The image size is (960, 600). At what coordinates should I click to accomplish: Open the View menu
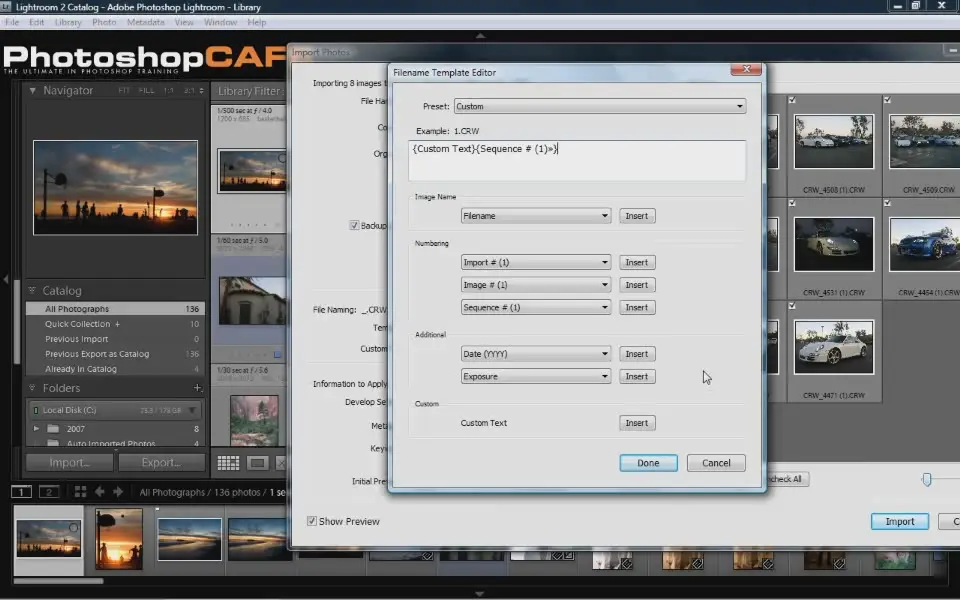click(184, 22)
